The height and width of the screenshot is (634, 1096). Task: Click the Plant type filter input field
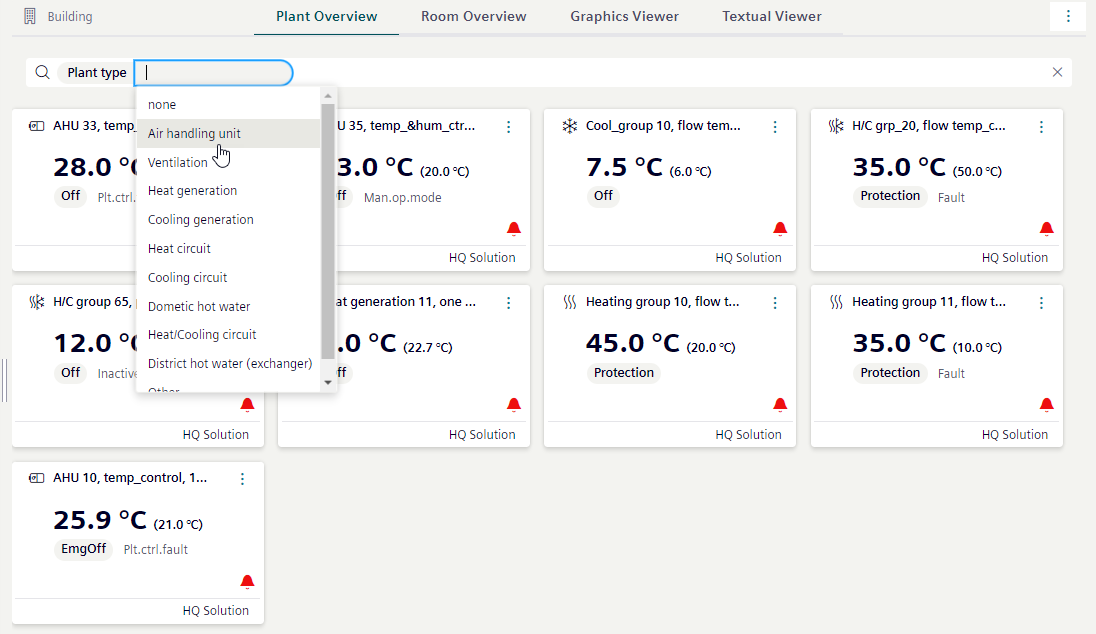[x=214, y=72]
